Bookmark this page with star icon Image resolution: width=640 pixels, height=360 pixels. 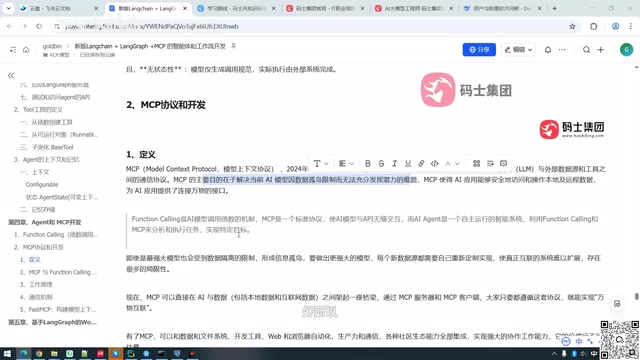coord(572,26)
